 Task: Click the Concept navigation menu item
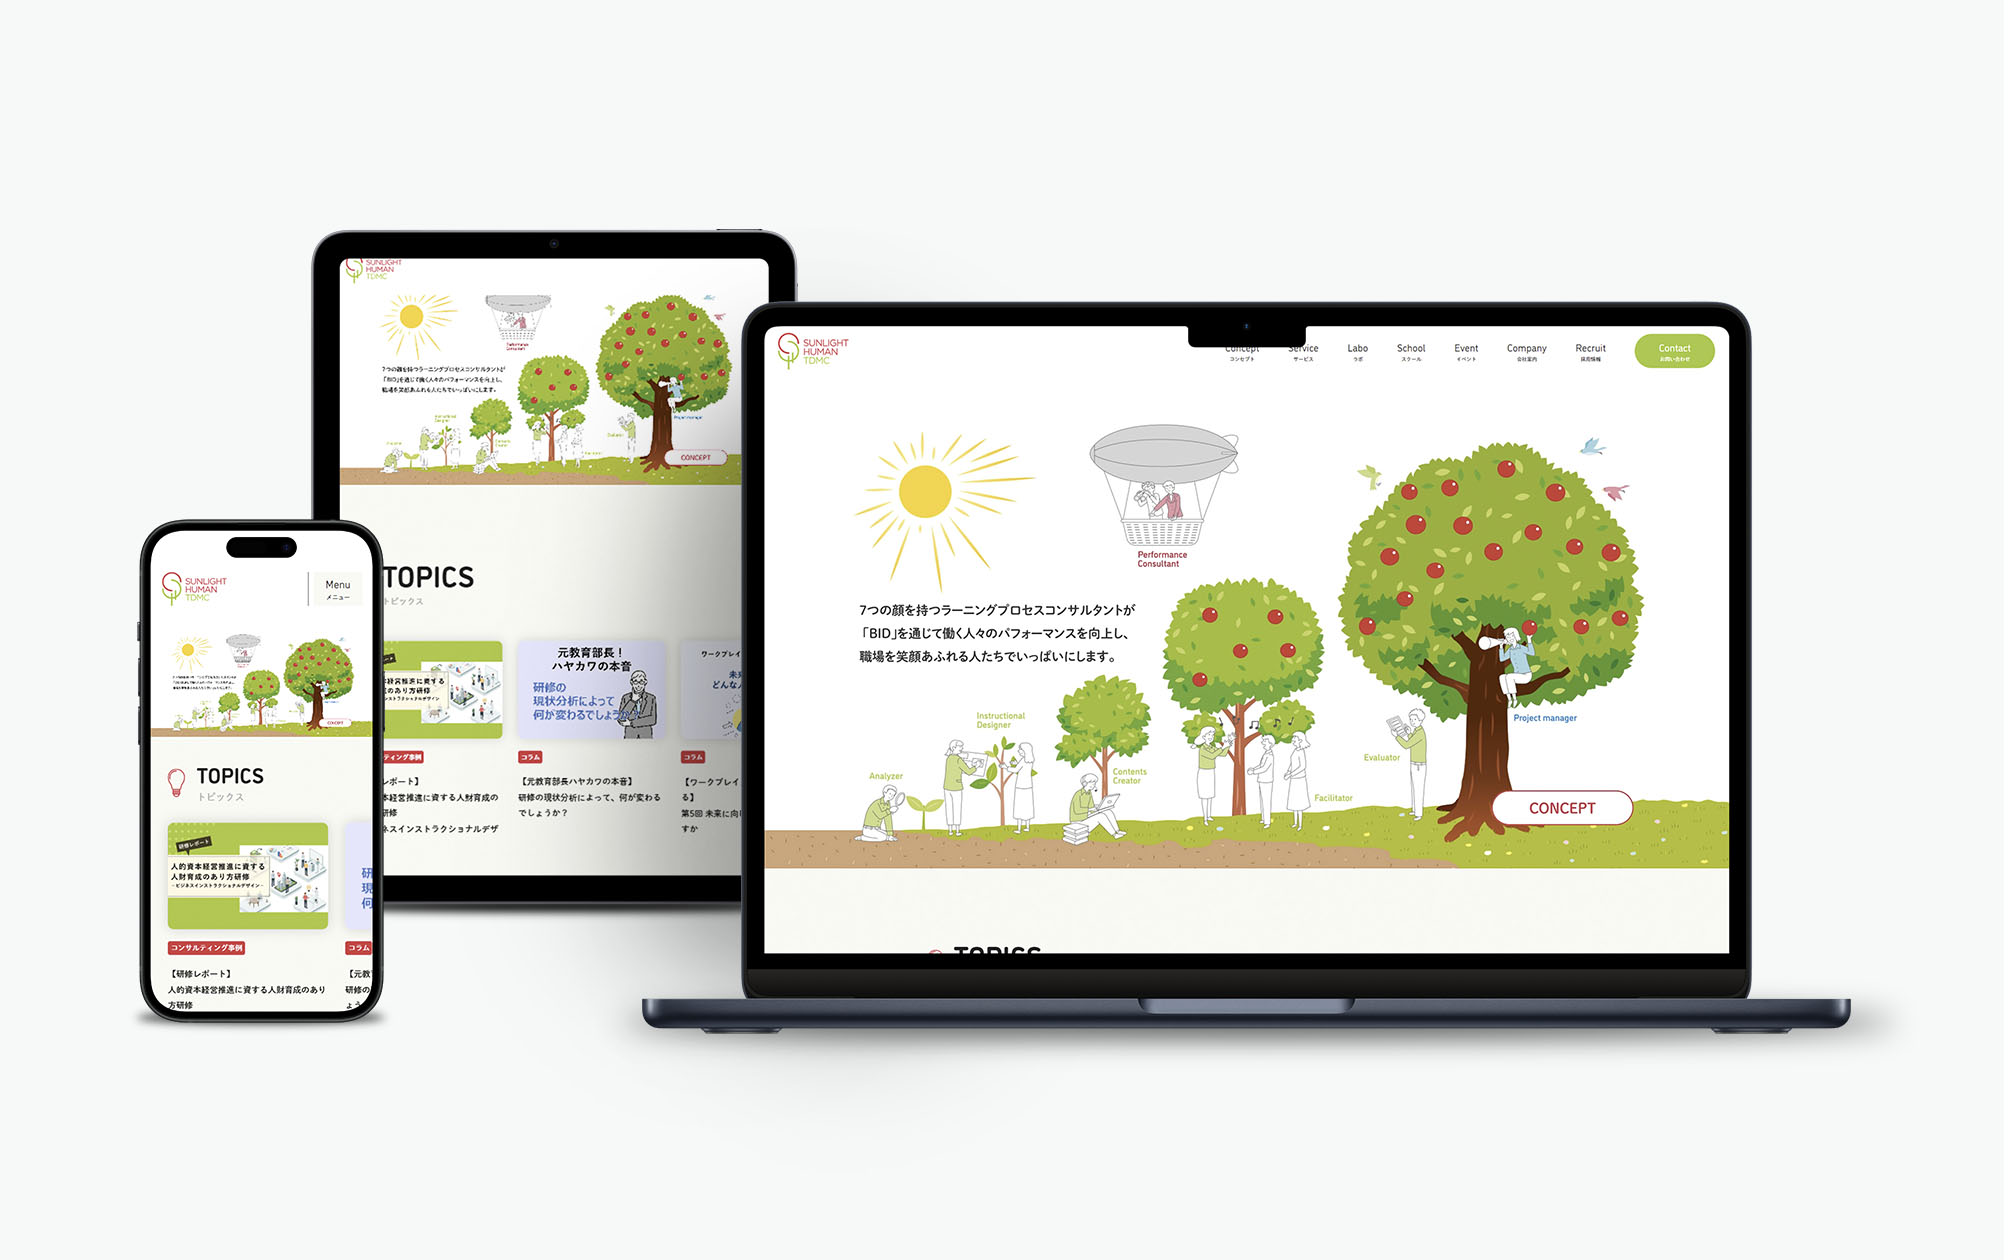1240,354
